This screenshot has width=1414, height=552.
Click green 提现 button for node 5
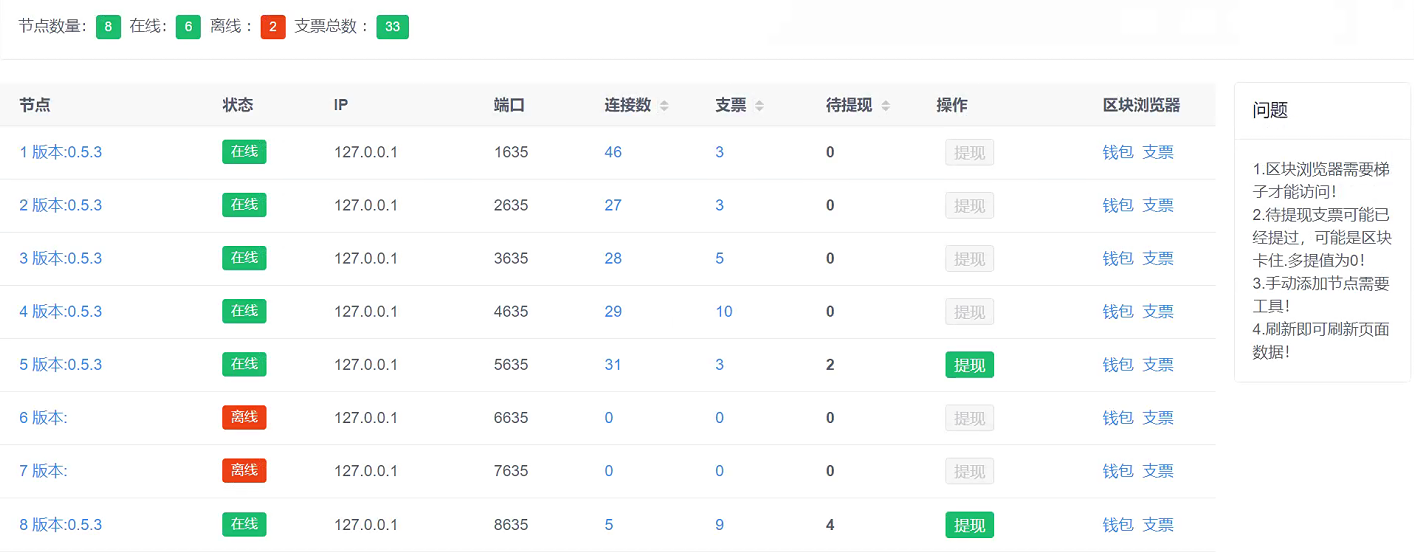coord(969,365)
